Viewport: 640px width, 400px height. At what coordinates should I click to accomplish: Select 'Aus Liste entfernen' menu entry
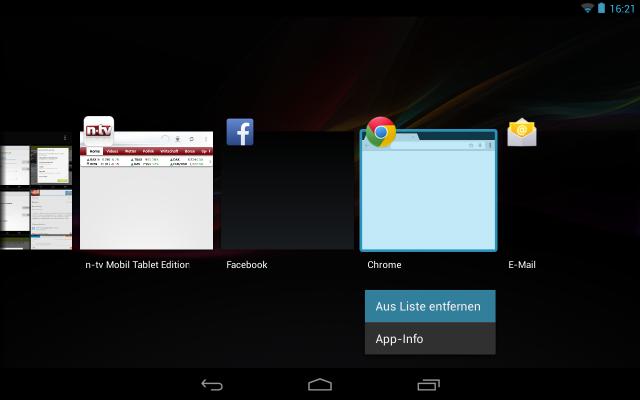pos(430,306)
